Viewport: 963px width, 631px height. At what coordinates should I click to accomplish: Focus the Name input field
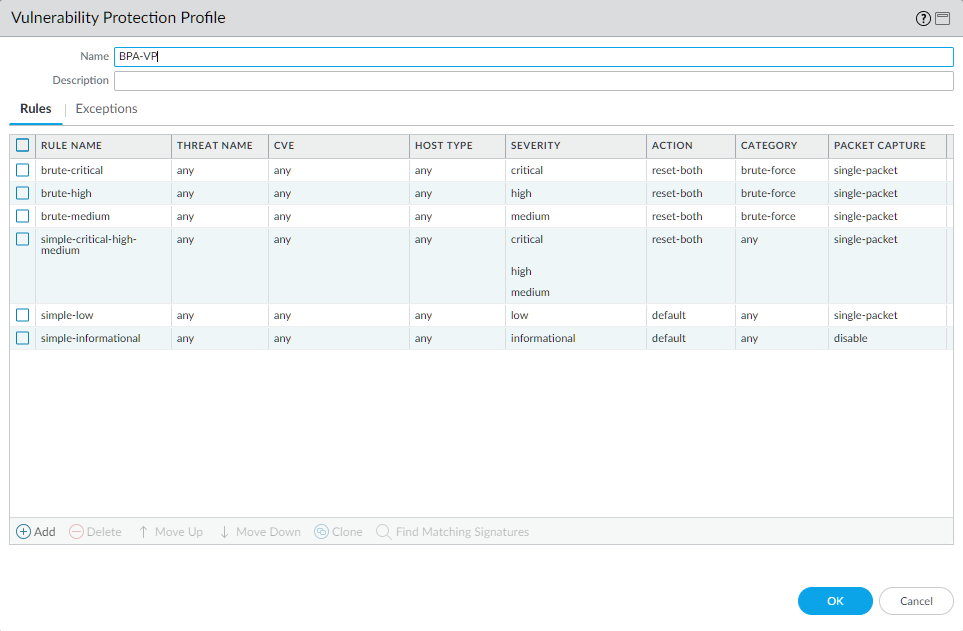[x=534, y=57]
